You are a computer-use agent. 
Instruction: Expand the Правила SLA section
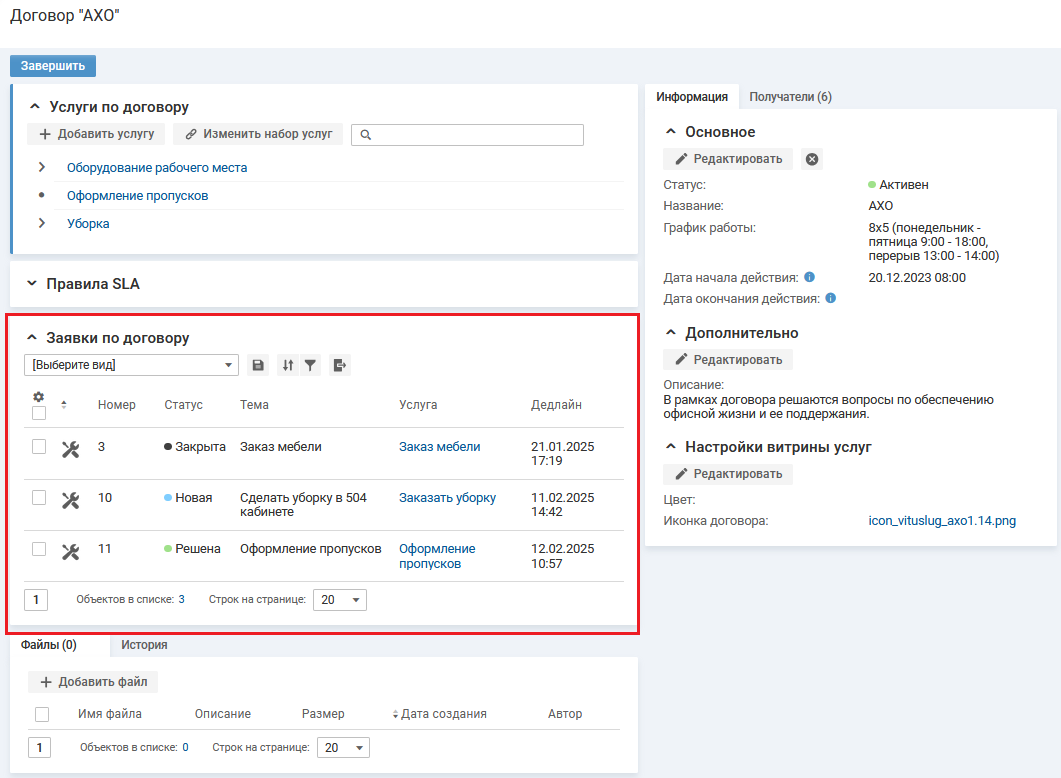(31, 284)
